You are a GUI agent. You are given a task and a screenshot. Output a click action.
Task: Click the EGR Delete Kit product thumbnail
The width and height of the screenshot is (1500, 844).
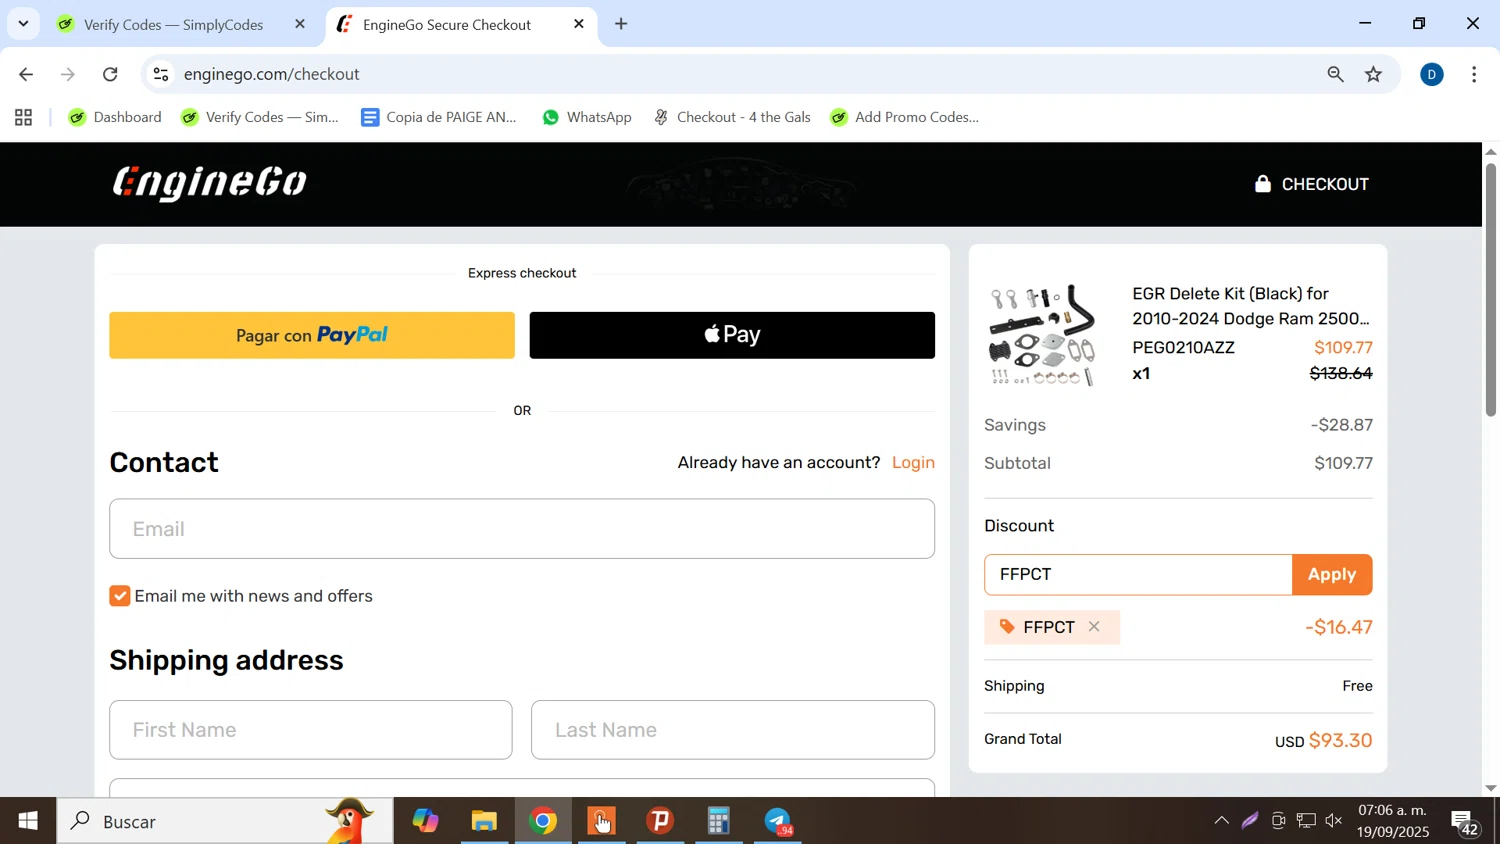(x=1042, y=335)
